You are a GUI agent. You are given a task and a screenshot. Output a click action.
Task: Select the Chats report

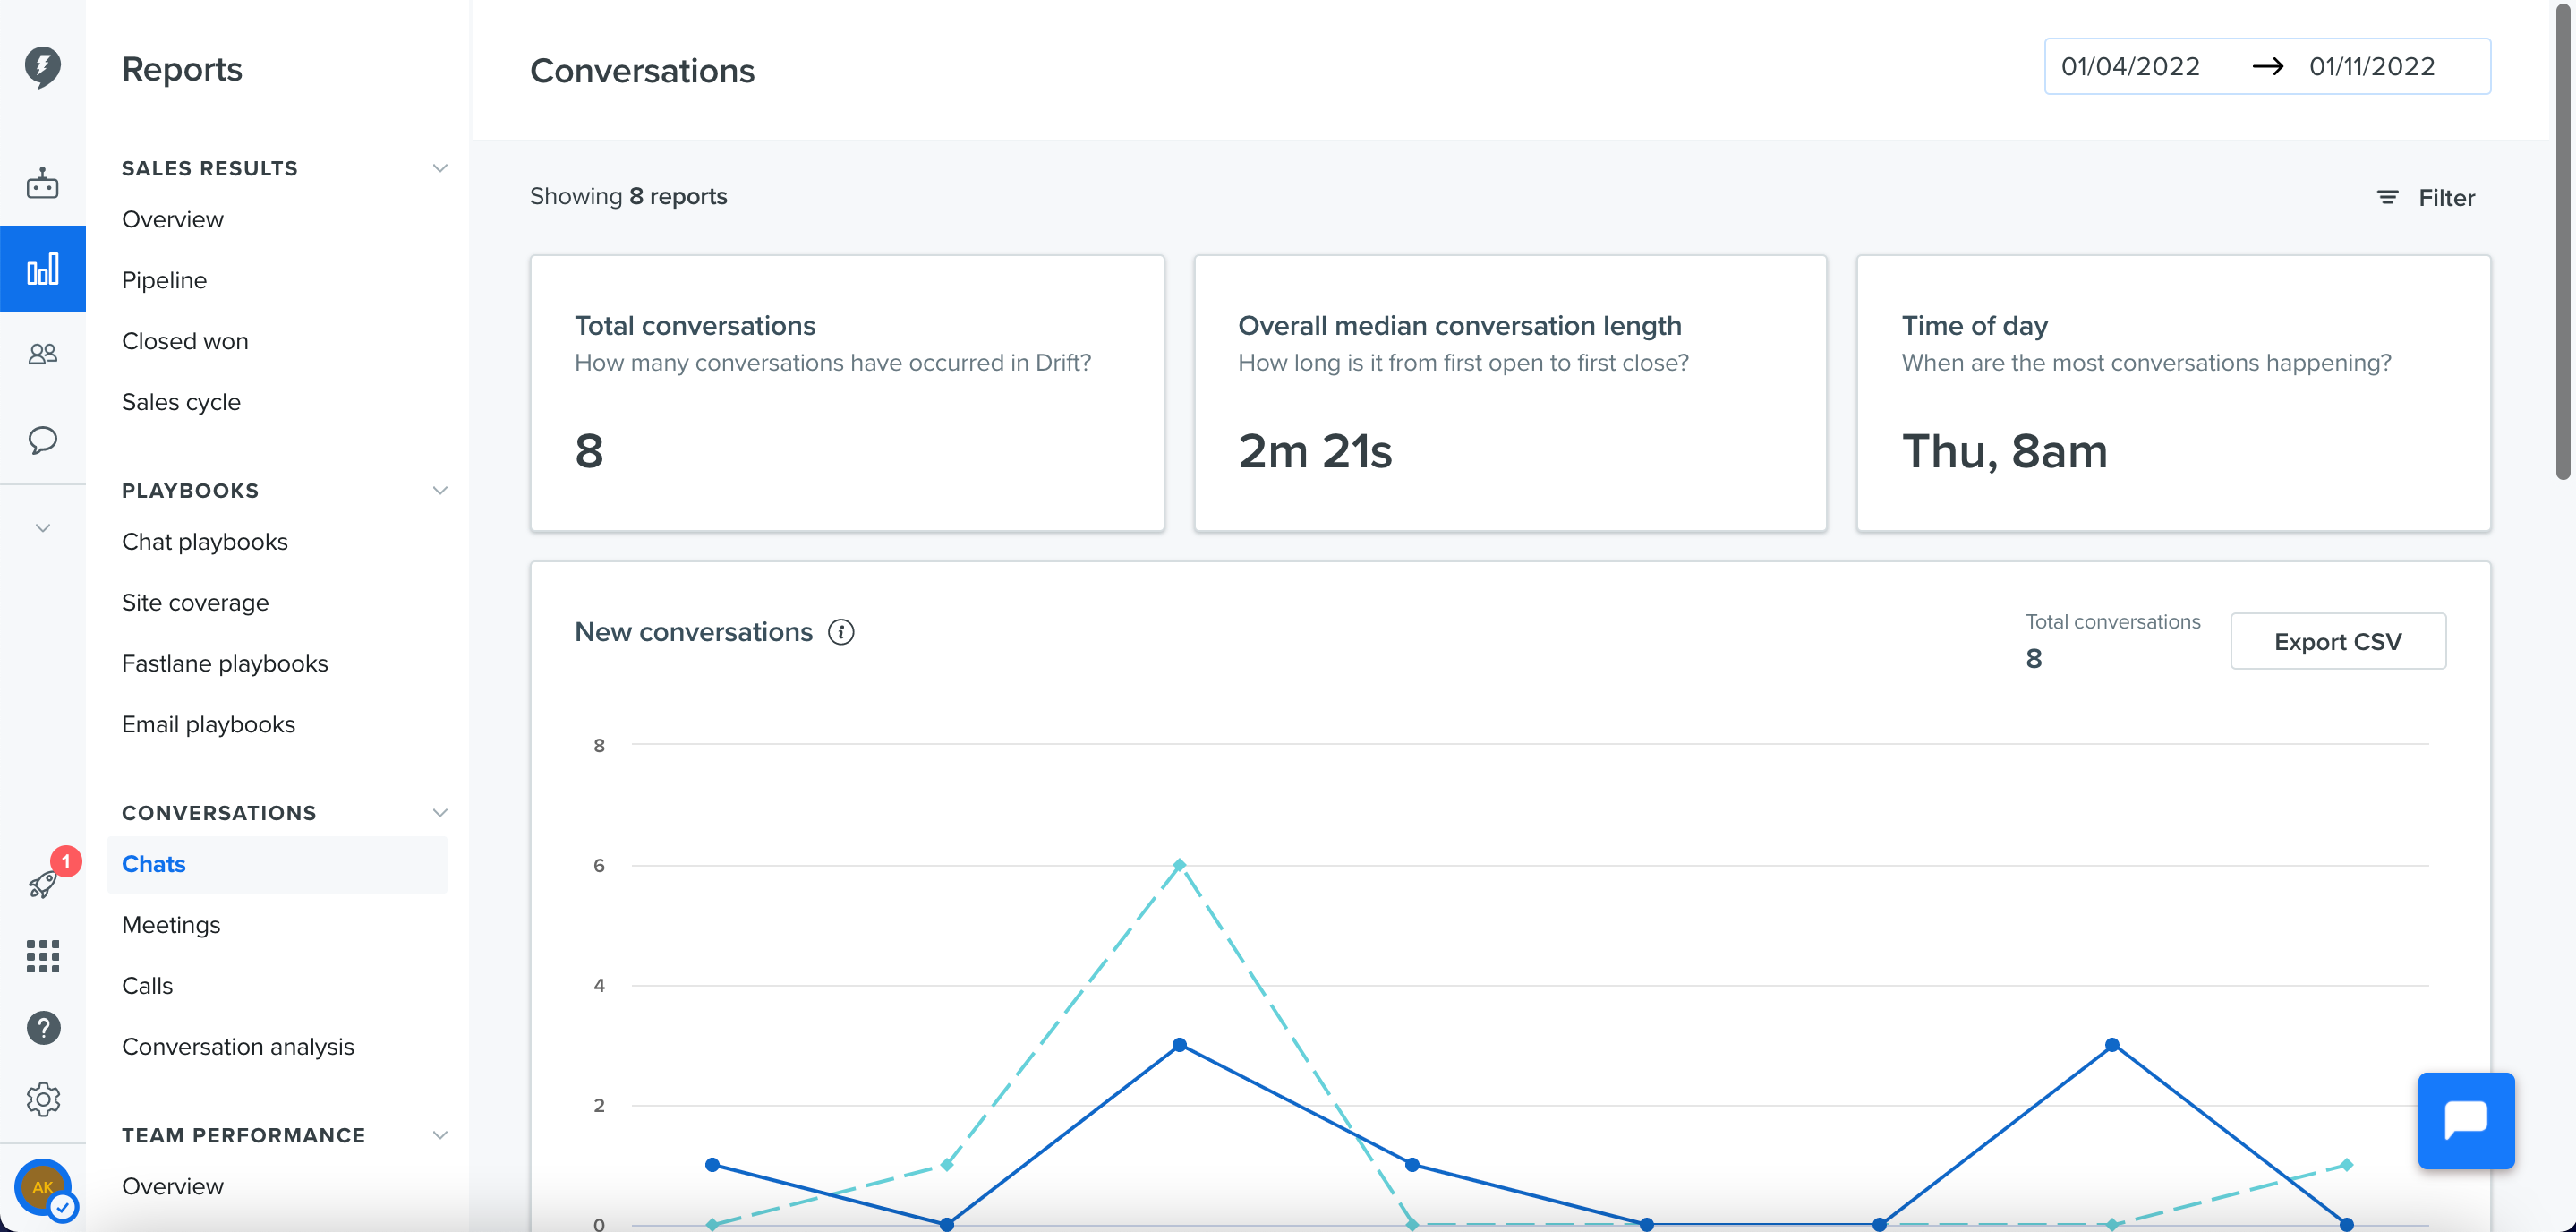(277, 864)
